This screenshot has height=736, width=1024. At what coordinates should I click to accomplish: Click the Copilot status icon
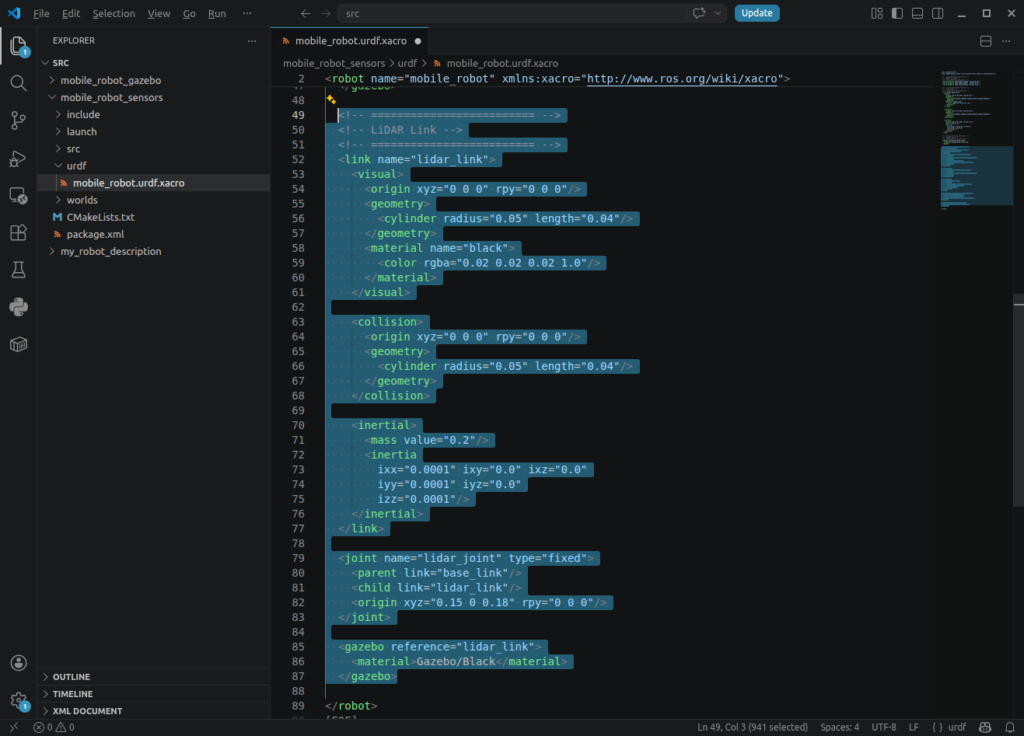tap(985, 727)
